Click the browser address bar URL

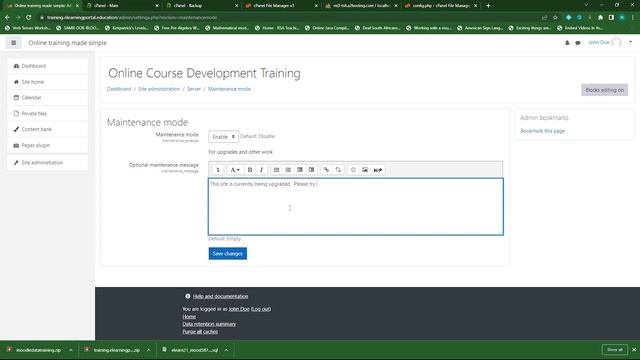(x=132, y=18)
